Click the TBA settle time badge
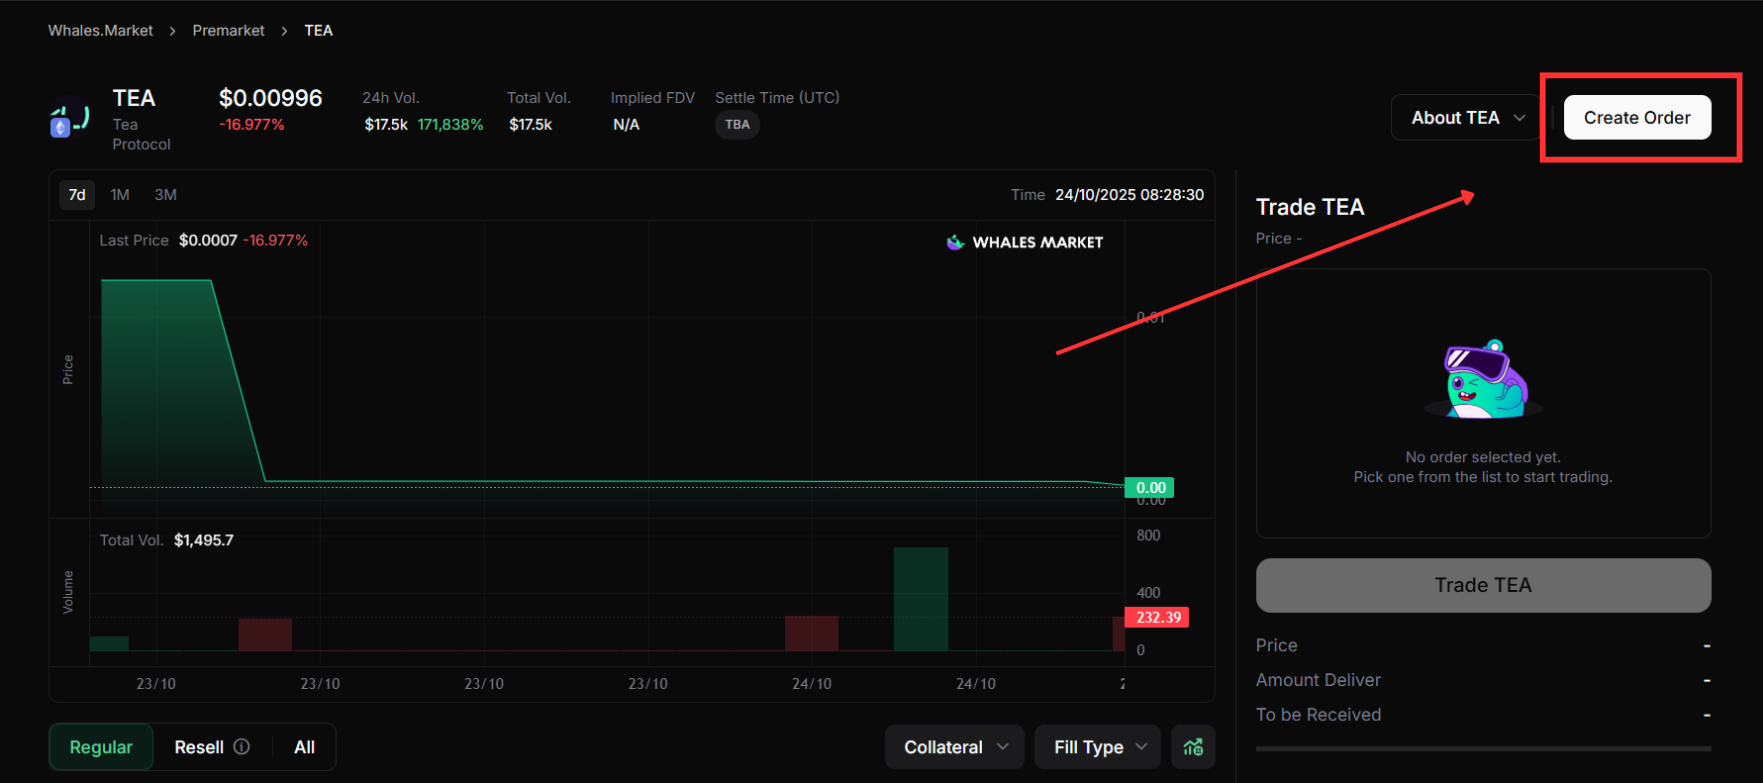 (737, 125)
